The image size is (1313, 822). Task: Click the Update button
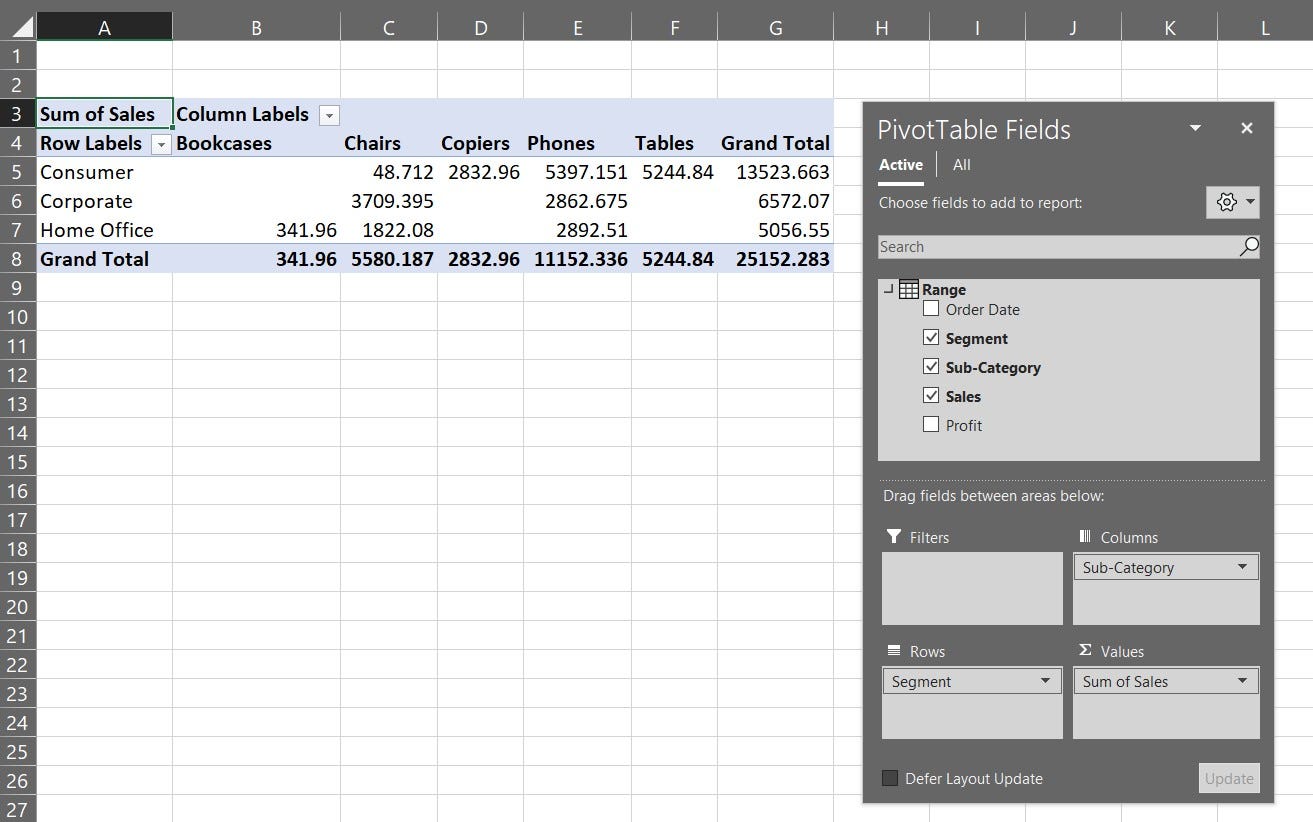tap(1229, 778)
